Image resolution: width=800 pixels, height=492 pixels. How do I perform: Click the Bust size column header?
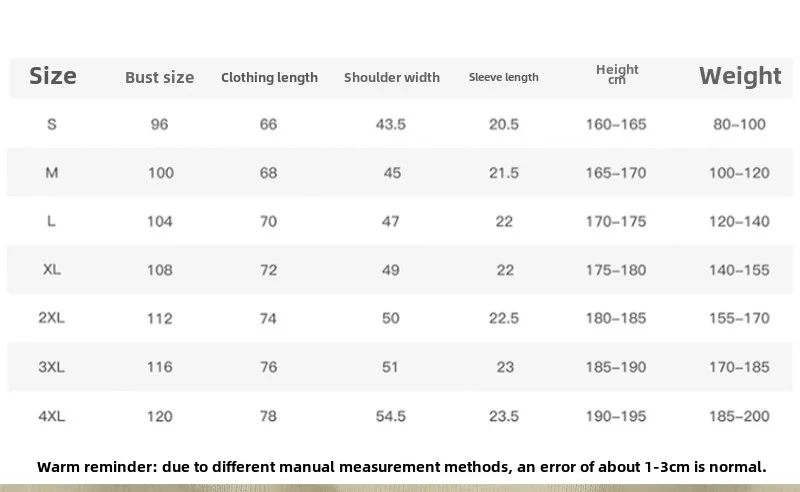coord(159,77)
